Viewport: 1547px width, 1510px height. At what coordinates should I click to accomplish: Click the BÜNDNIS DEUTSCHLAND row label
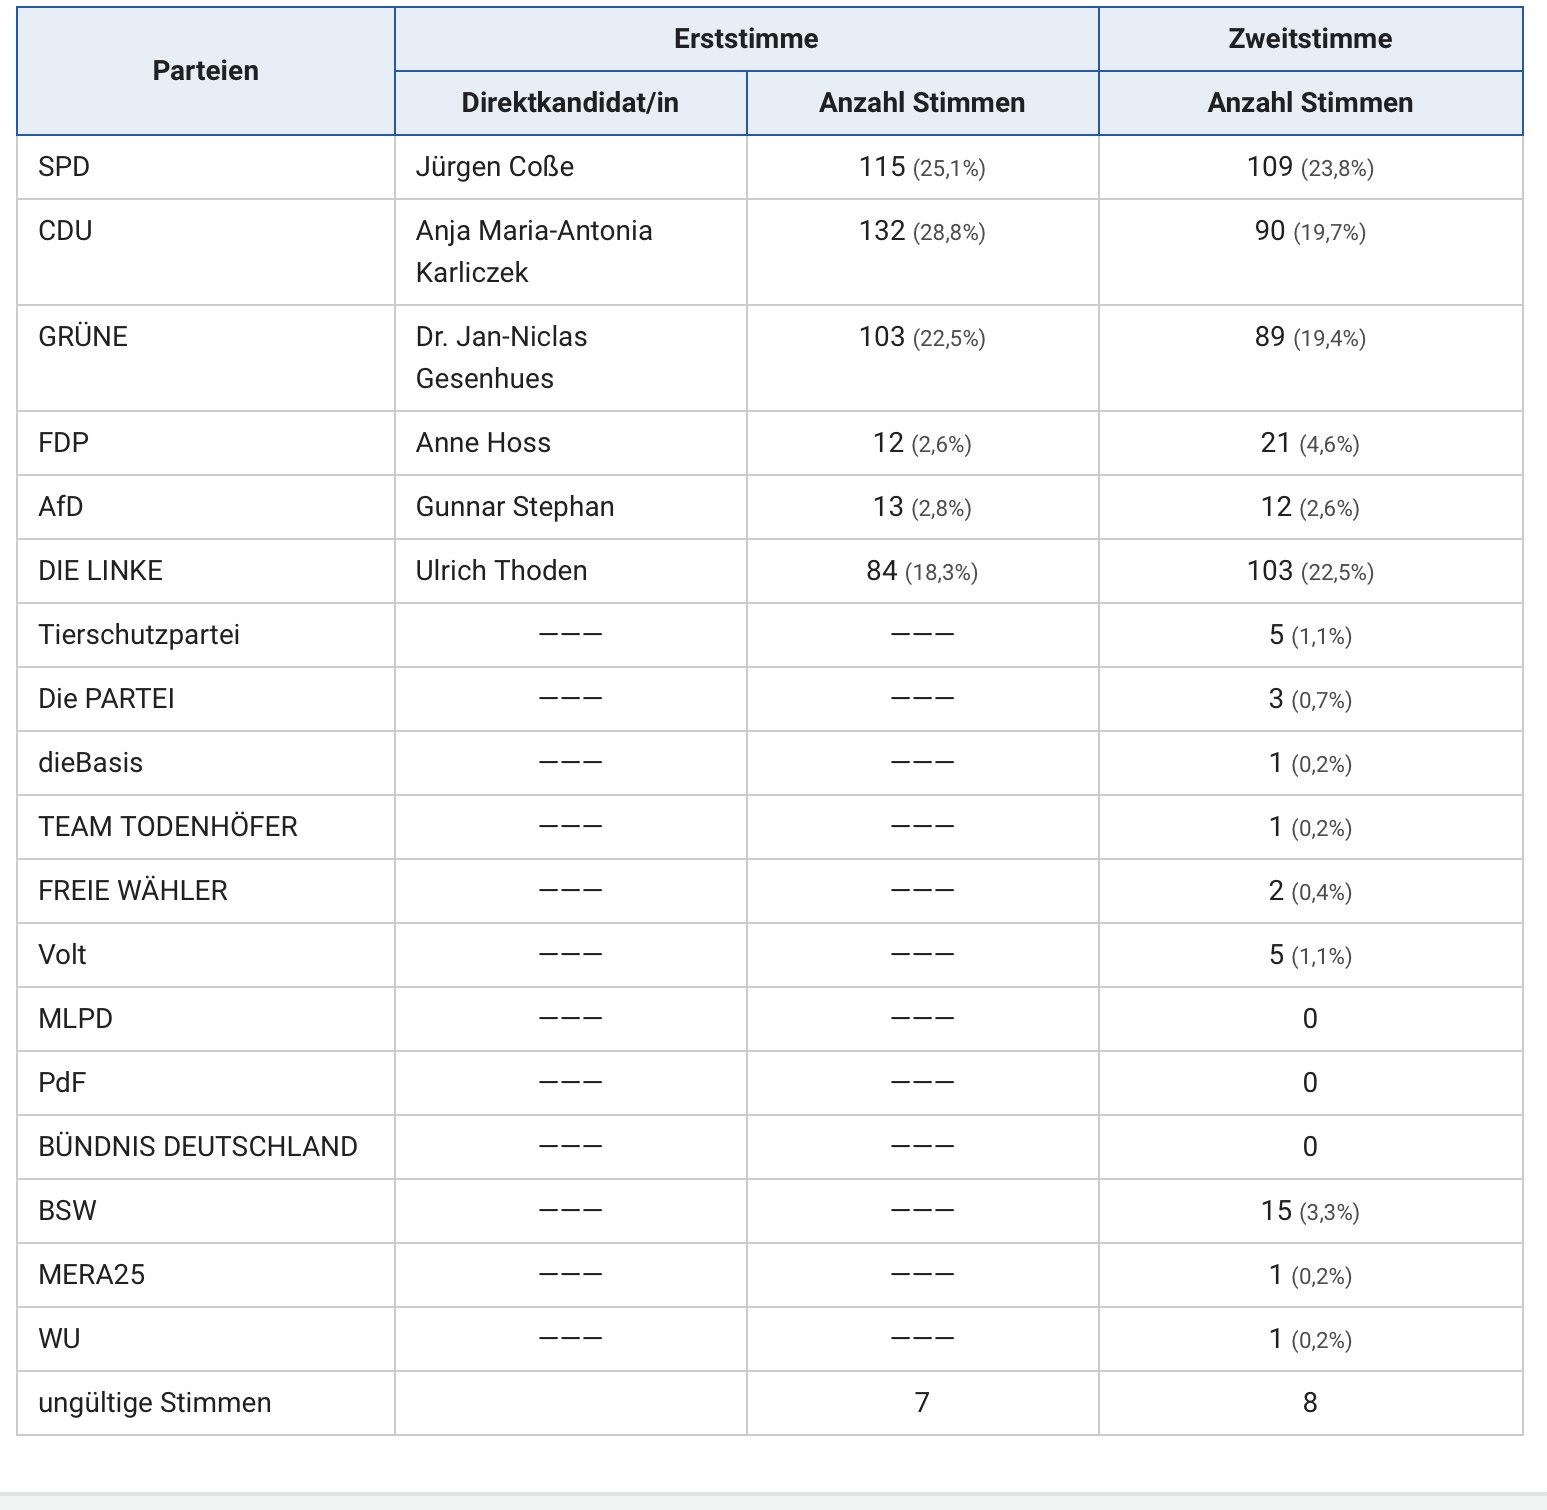click(x=198, y=1147)
